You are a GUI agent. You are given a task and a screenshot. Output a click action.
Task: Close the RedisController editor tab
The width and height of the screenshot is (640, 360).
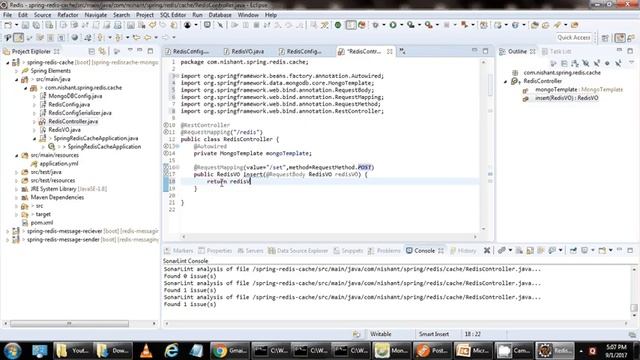tap(390, 51)
